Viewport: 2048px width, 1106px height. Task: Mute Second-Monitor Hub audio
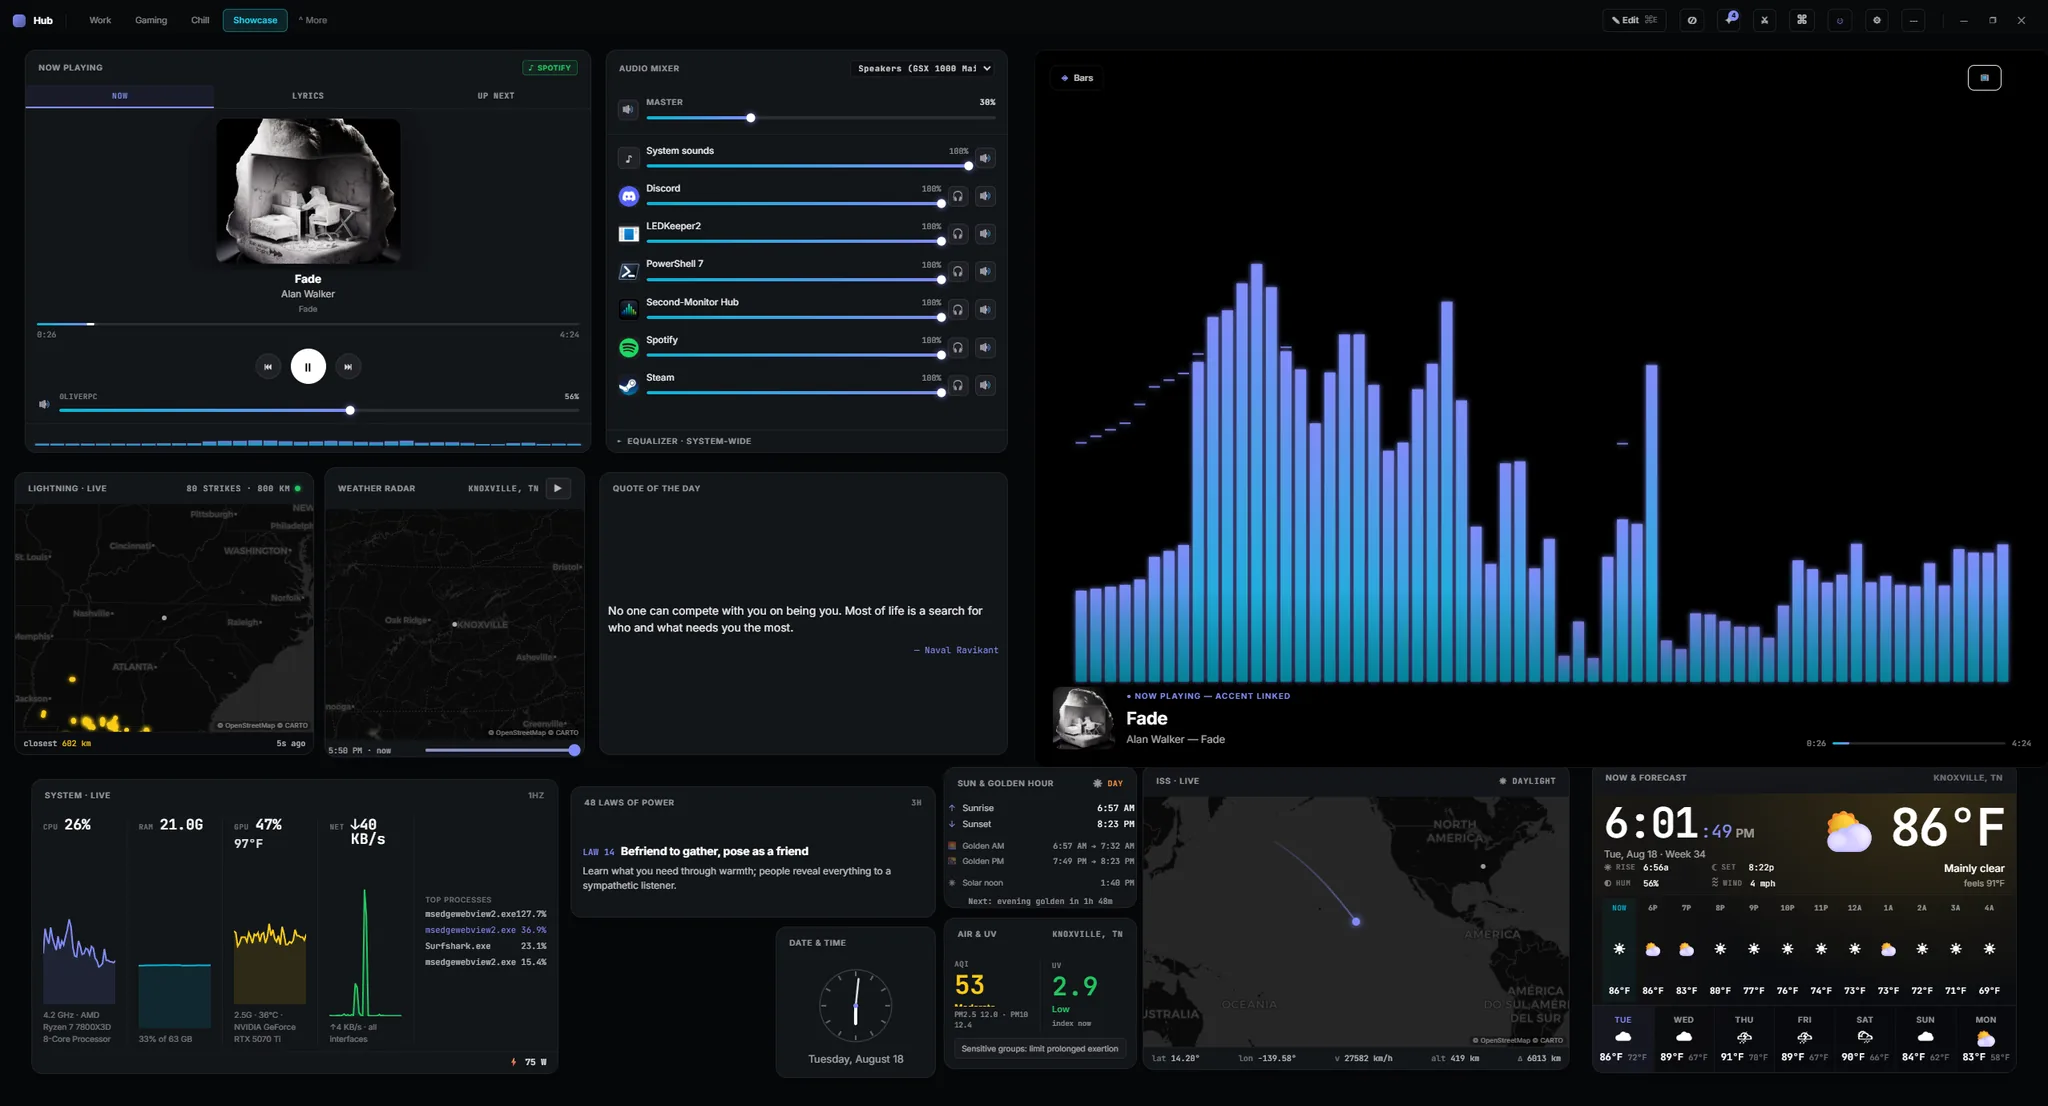pyautogui.click(x=985, y=310)
